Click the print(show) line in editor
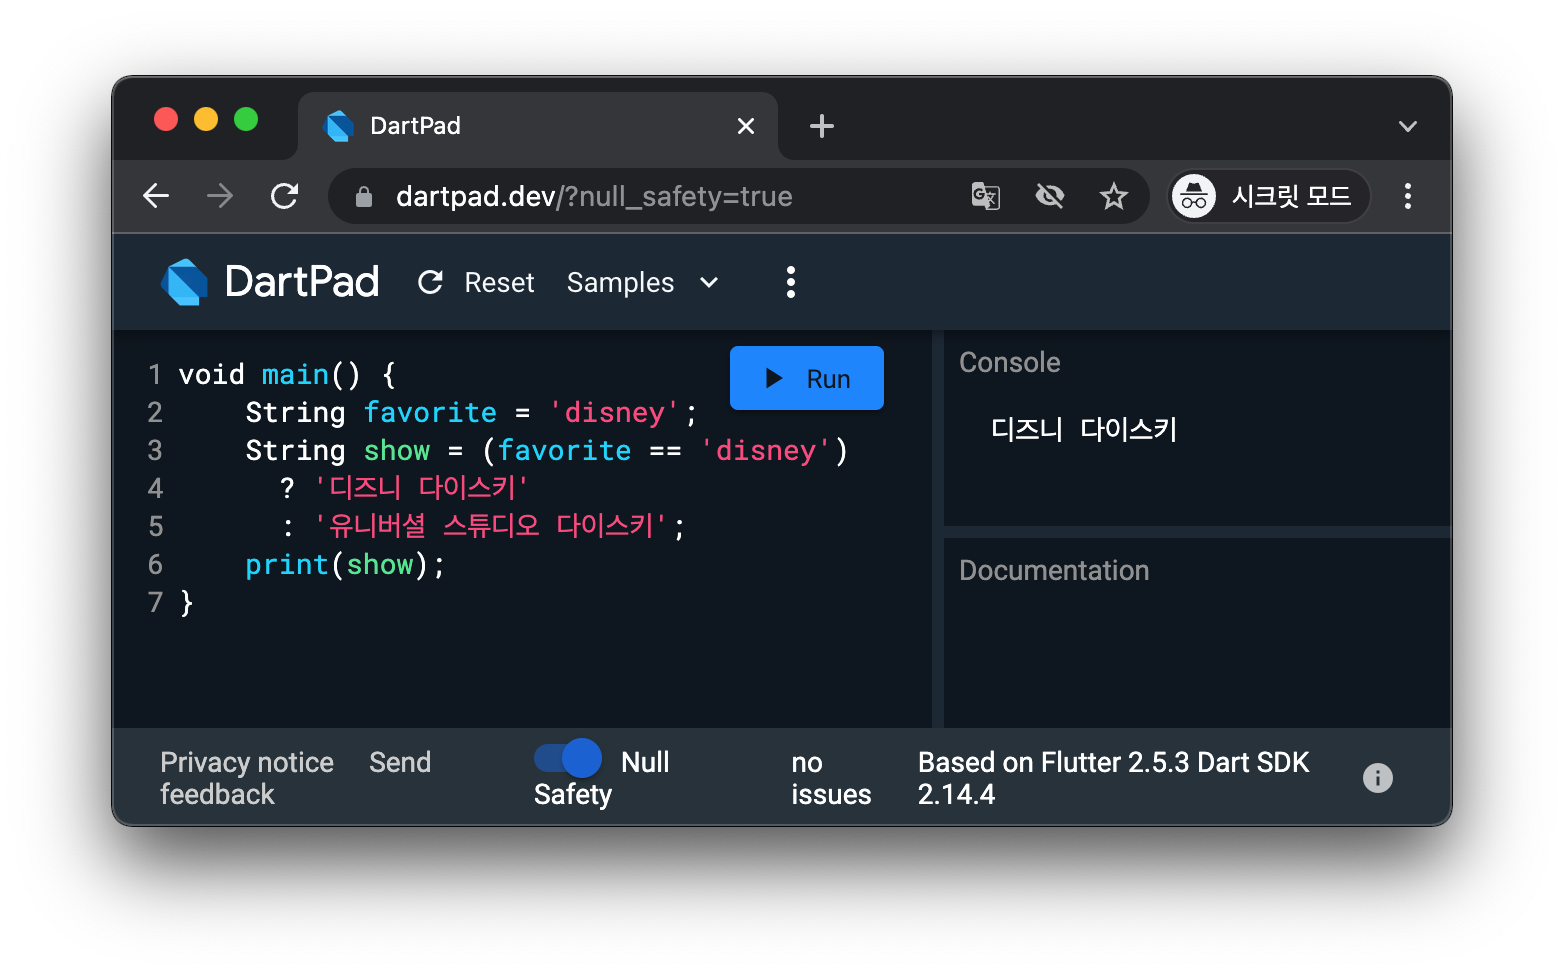 (345, 565)
